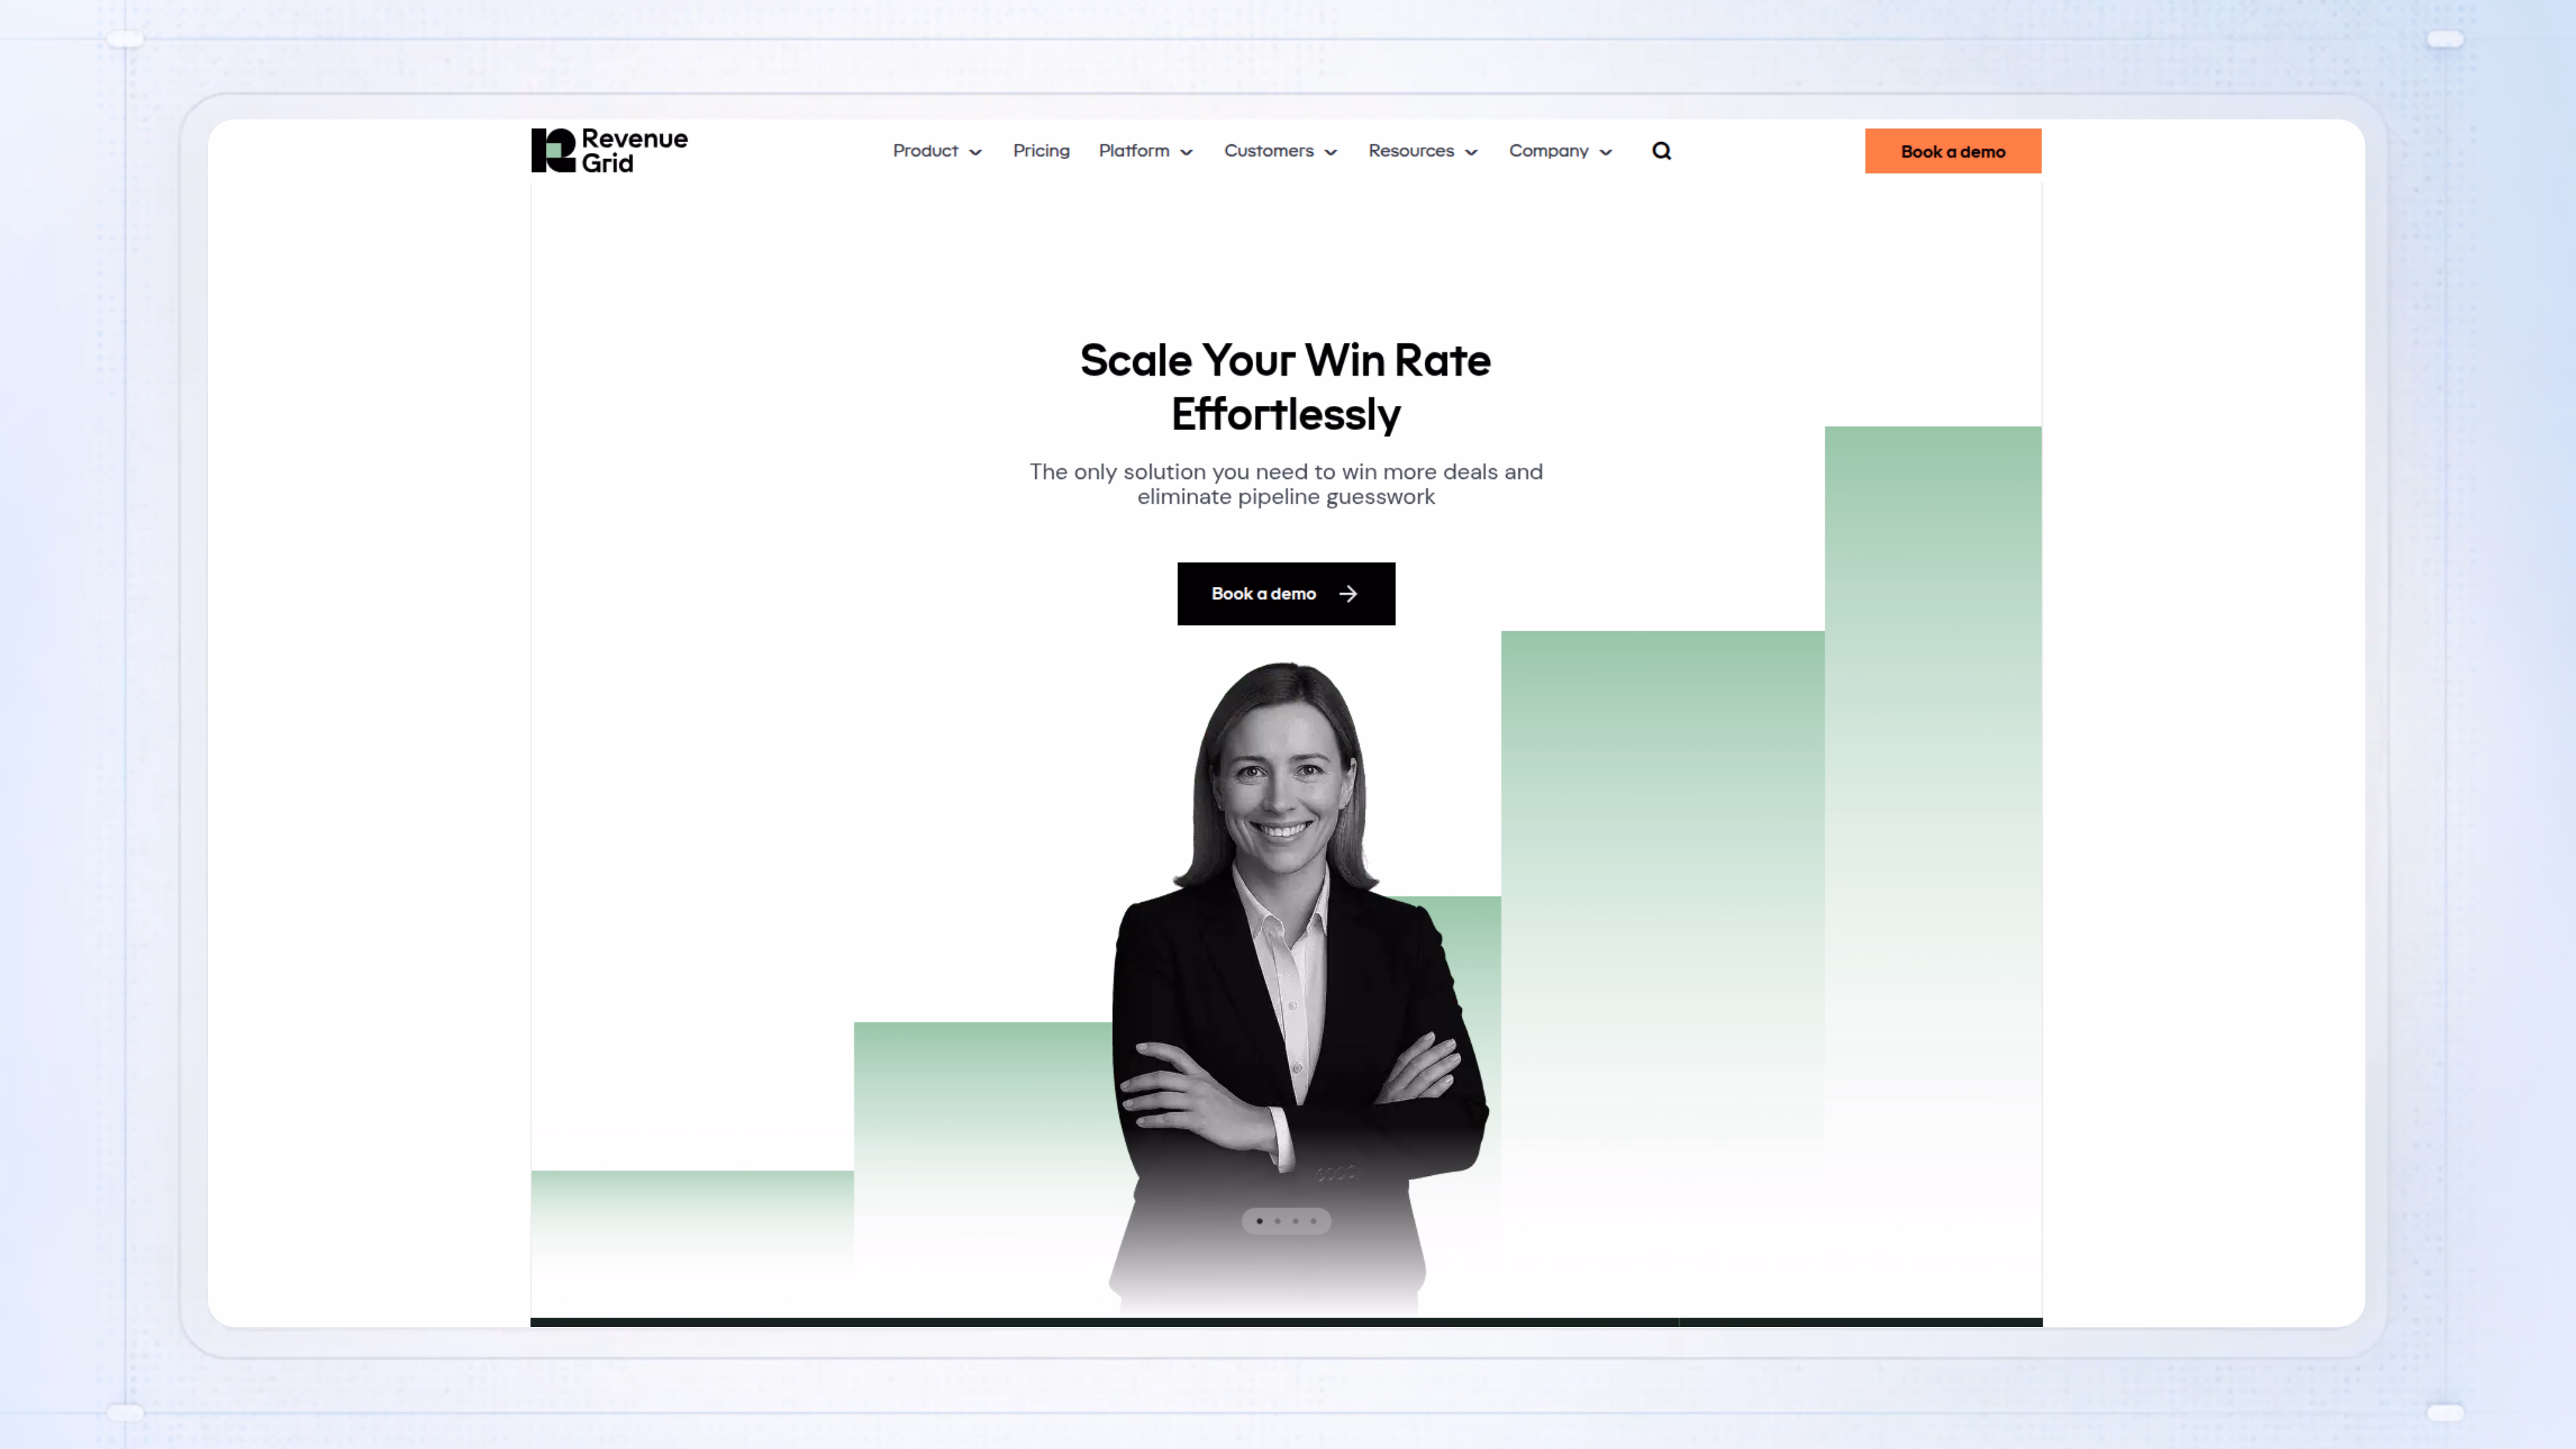This screenshot has height=1449, width=2576.
Task: Expand the Customers dropdown chevron
Action: pos(1331,153)
